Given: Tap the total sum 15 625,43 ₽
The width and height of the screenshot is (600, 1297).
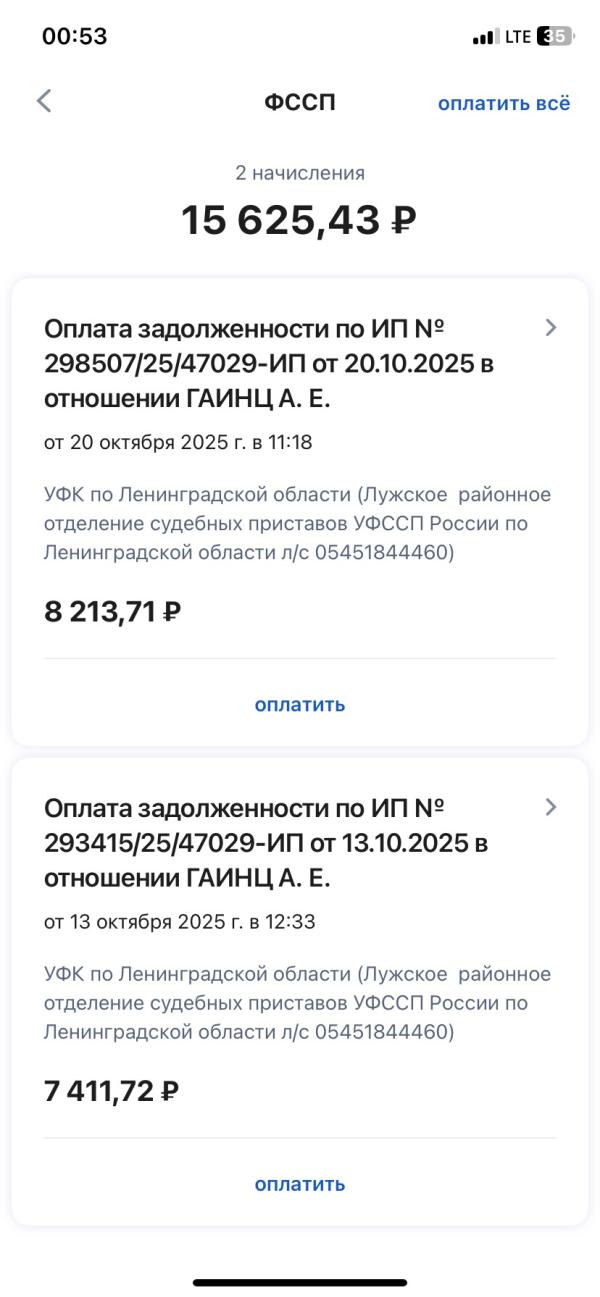Looking at the screenshot, I should tap(298, 220).
